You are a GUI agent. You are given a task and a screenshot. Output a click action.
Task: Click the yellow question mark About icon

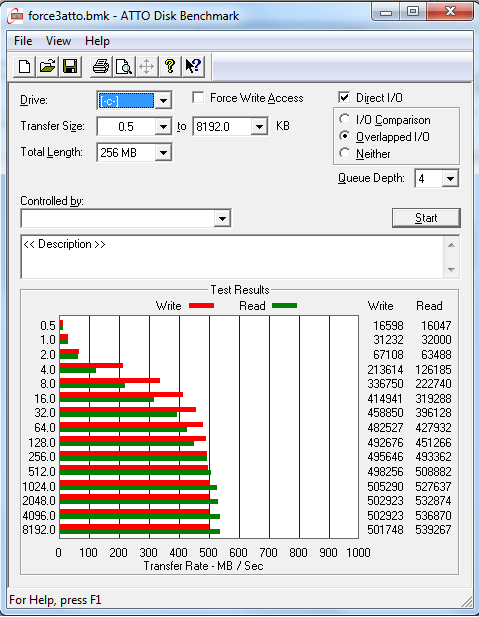[170, 67]
